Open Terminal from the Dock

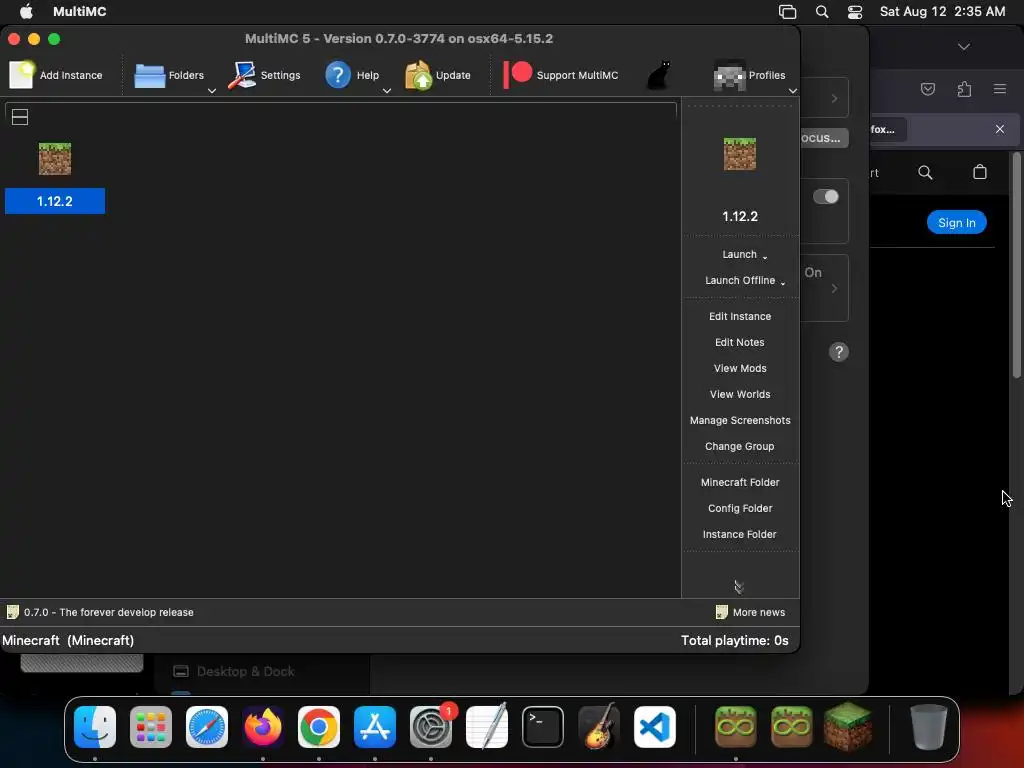[543, 727]
